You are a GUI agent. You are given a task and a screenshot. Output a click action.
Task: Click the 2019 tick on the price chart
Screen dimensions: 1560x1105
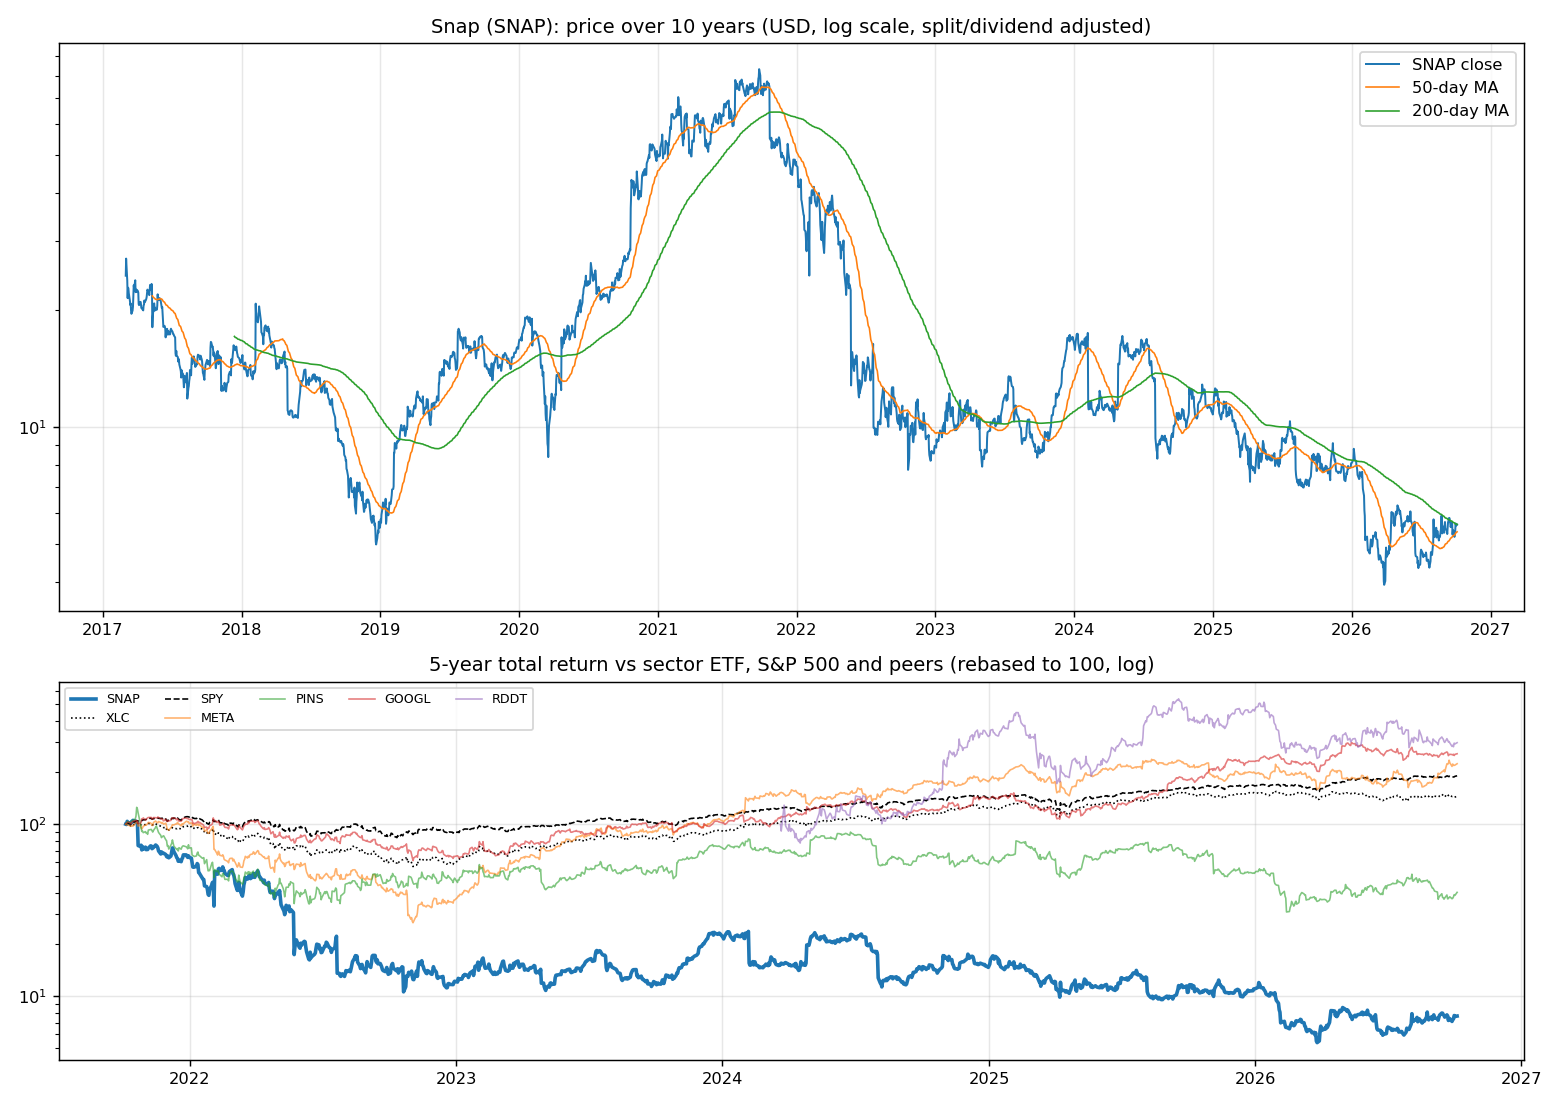[380, 629]
